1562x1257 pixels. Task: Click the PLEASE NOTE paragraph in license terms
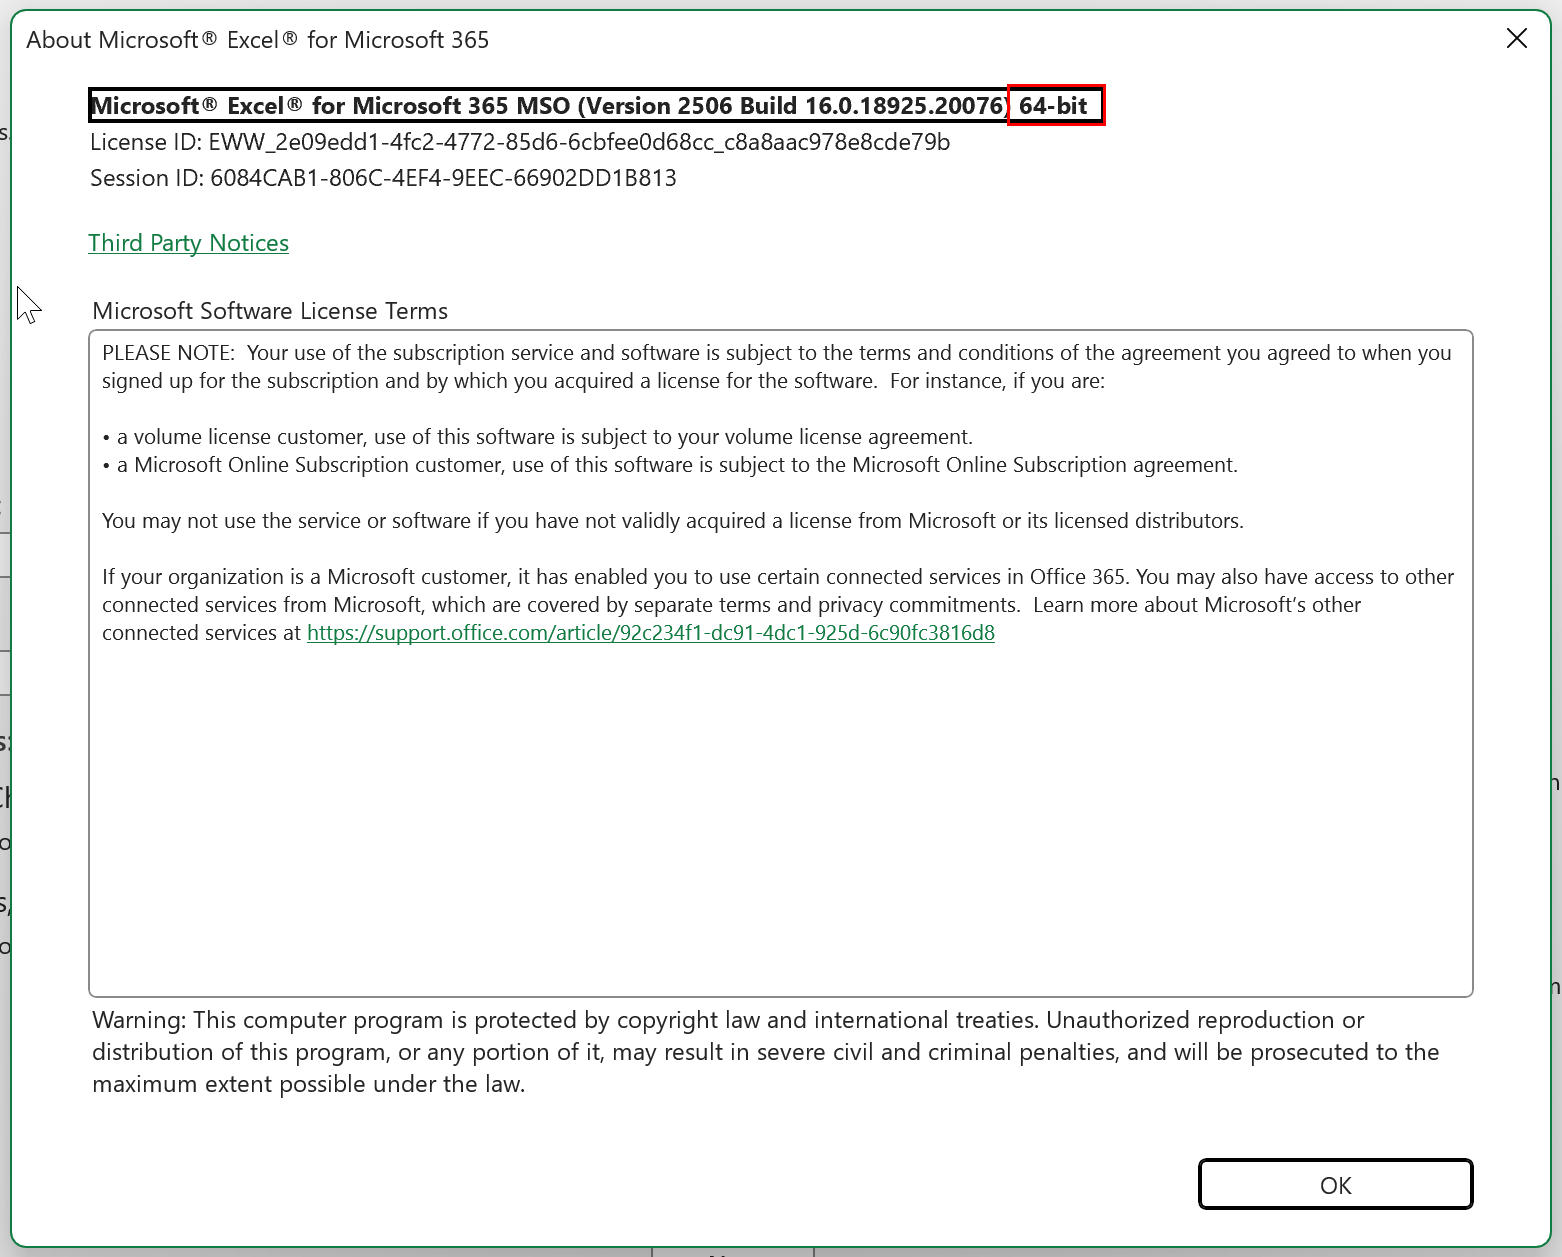click(x=776, y=367)
